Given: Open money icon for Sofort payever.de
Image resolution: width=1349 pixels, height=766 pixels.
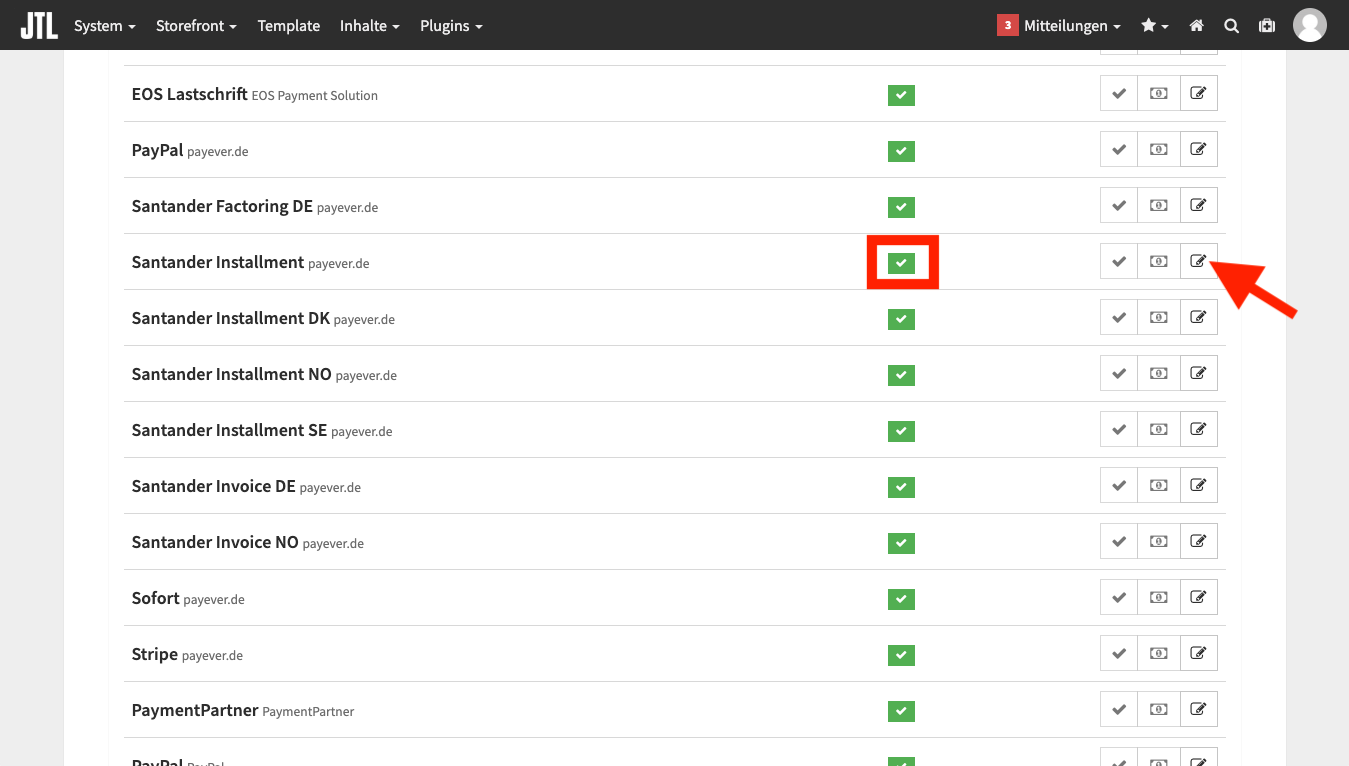Looking at the screenshot, I should click(1158, 597).
